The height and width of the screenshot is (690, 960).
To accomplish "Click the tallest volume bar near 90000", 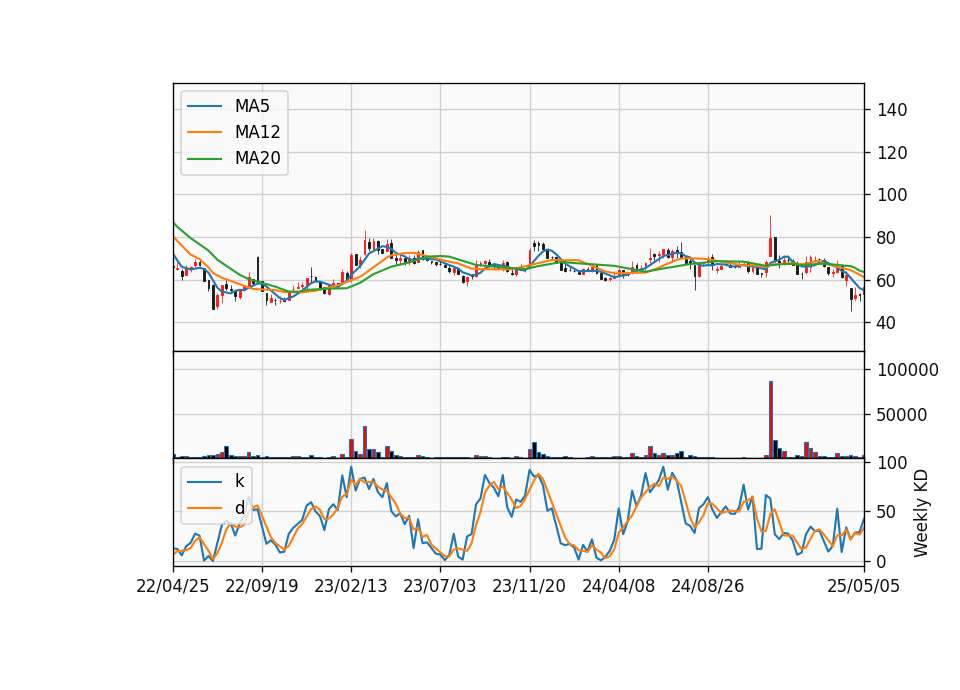I will click(771, 419).
